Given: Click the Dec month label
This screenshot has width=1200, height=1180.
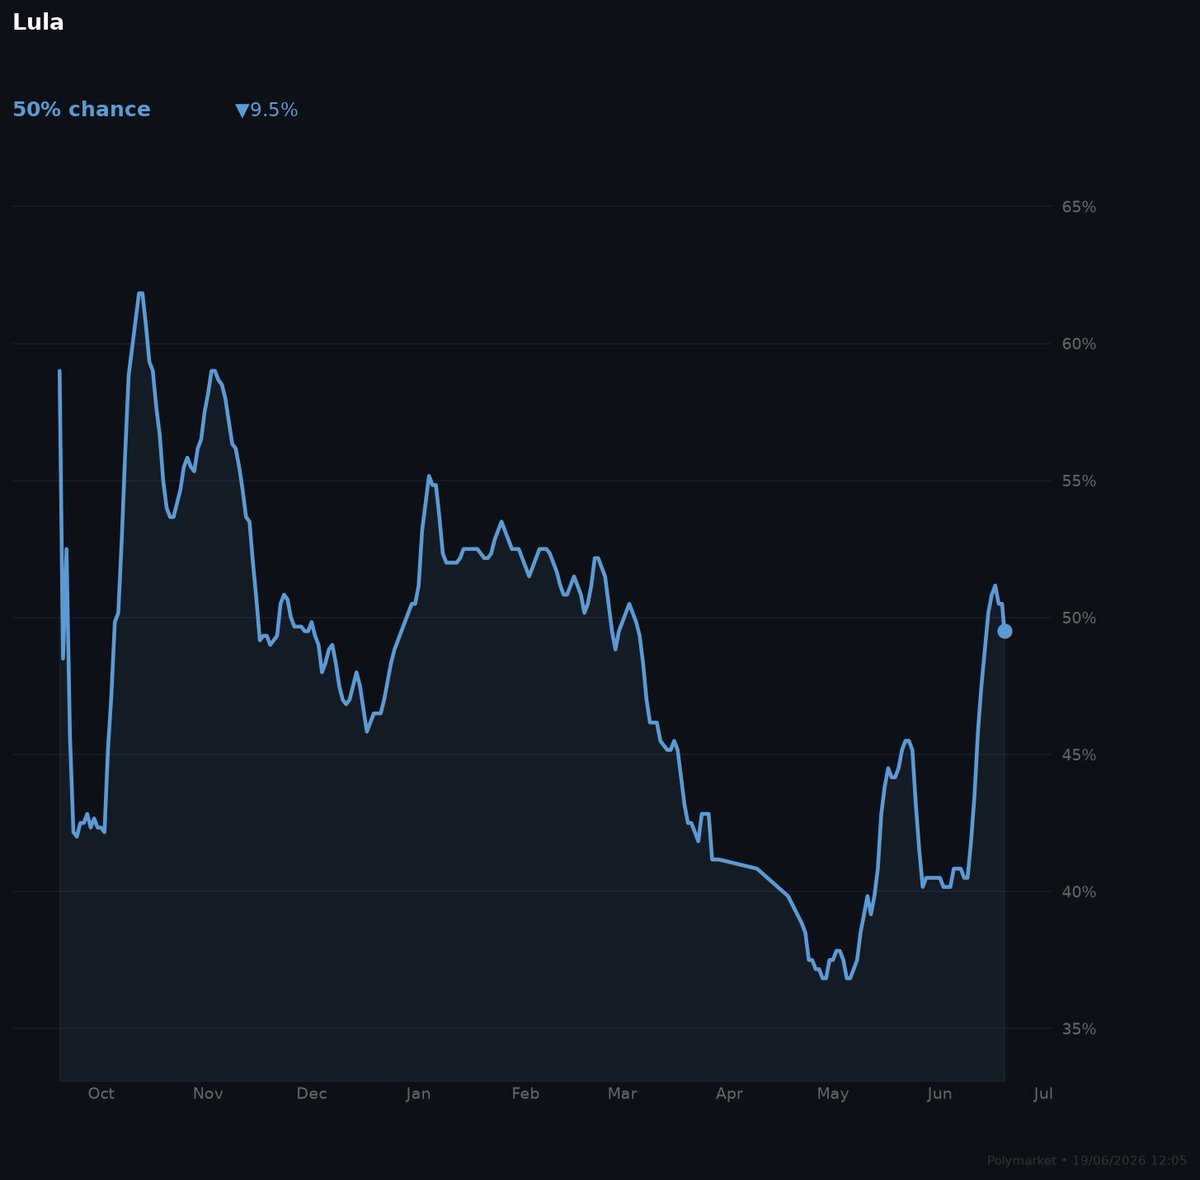Looking at the screenshot, I should click(312, 1094).
